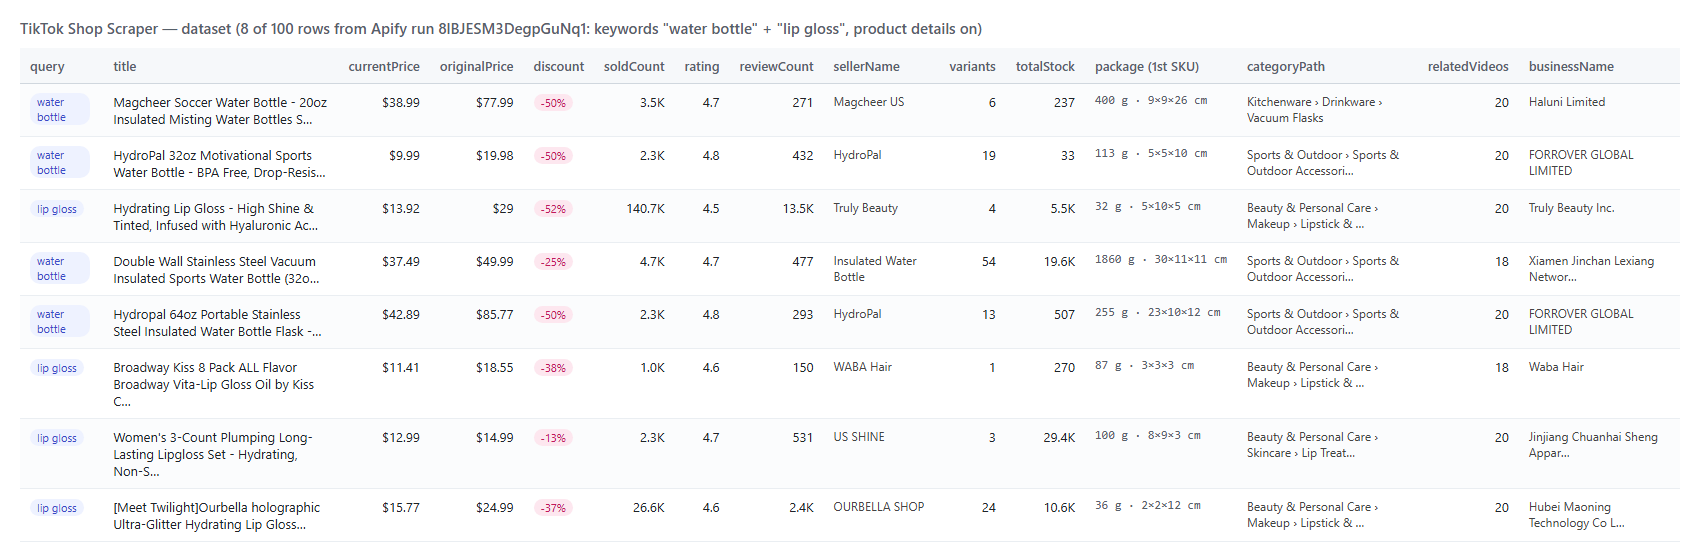The width and height of the screenshot is (1700, 560).
Task: Click the variants column header
Action: (972, 67)
